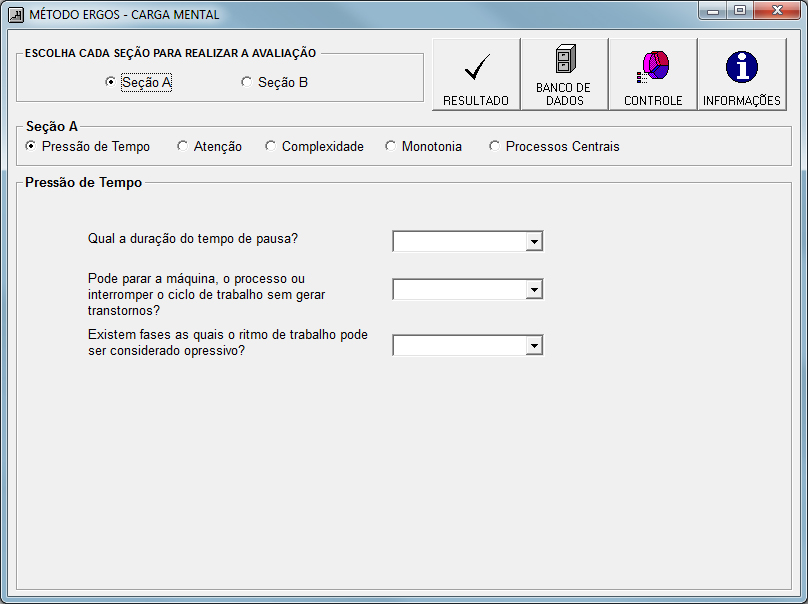808x604 pixels.
Task: Open the Informações info button
Action: (742, 74)
